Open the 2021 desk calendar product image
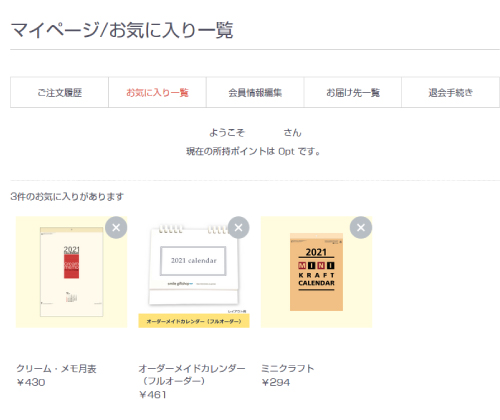500x420 pixels. click(x=194, y=272)
